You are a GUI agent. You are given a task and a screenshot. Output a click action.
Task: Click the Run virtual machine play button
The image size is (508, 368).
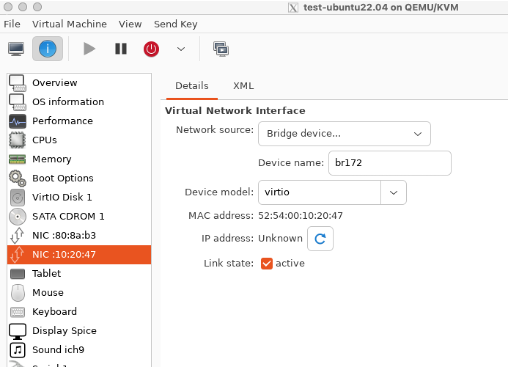(x=89, y=49)
